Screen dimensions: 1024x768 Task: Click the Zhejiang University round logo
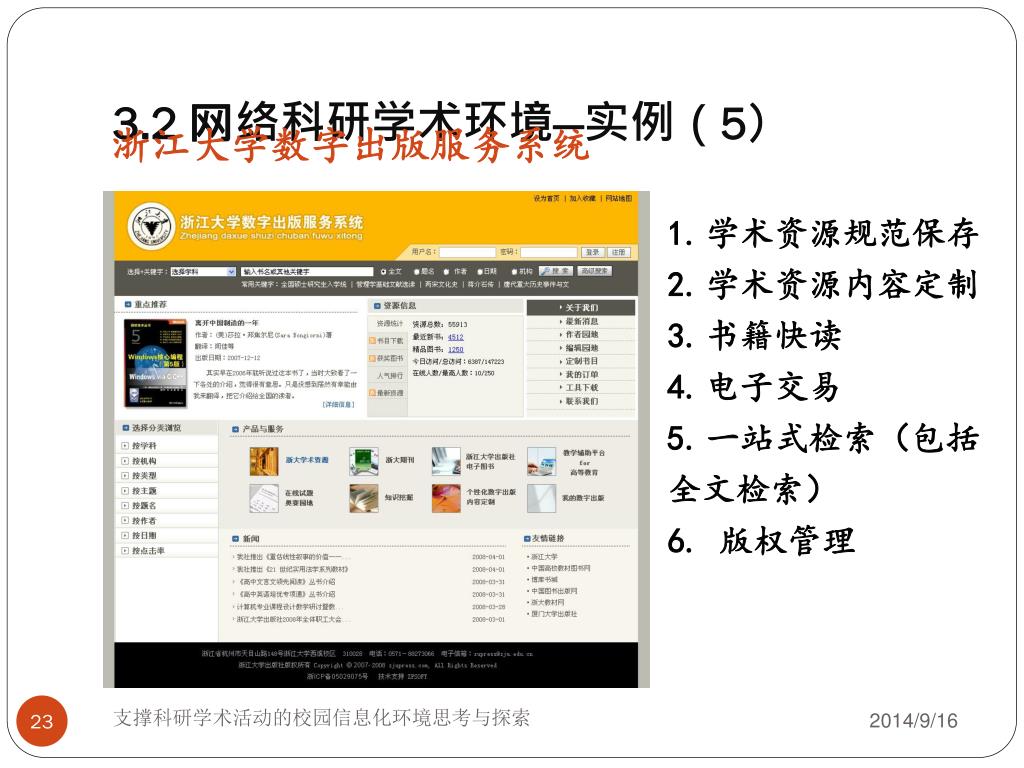151,225
